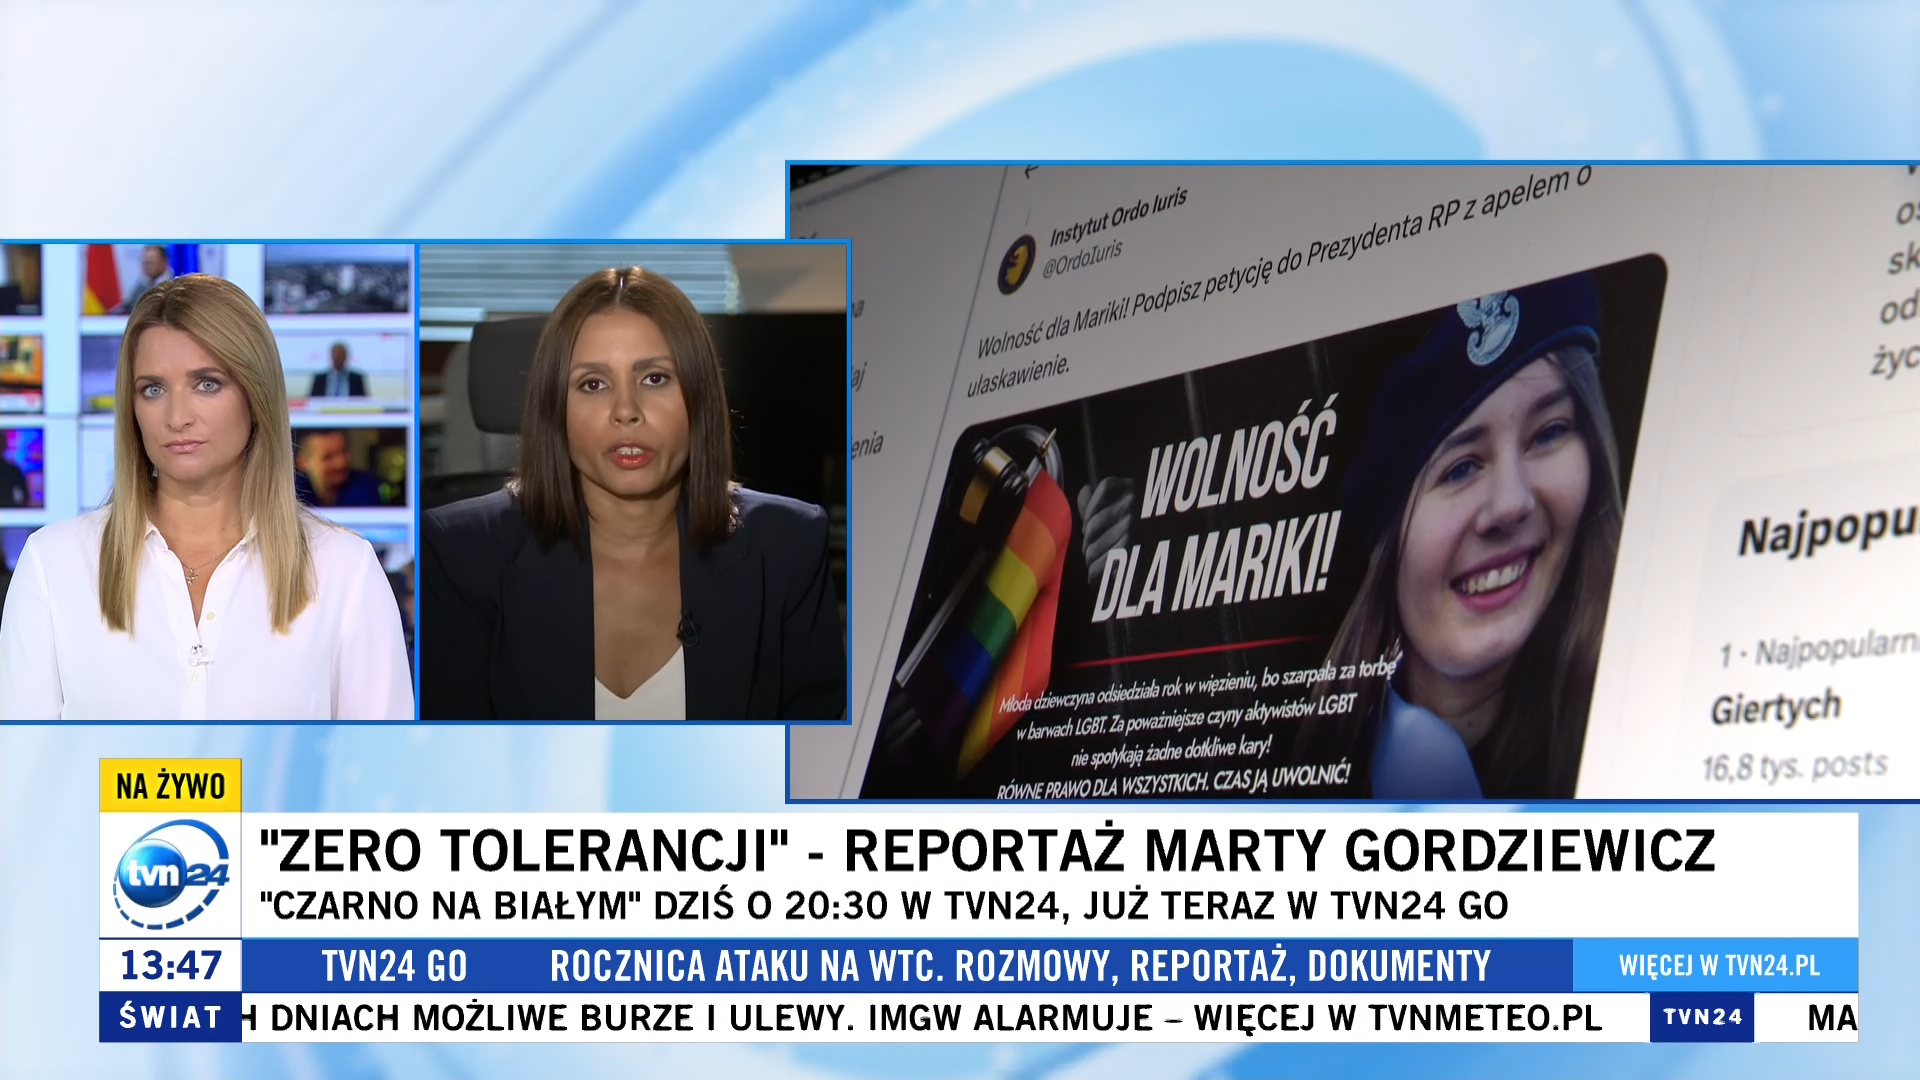Click the WIĘCEJ W TVN24.PL box
The height and width of the screenshot is (1080, 1920).
coord(1716,965)
